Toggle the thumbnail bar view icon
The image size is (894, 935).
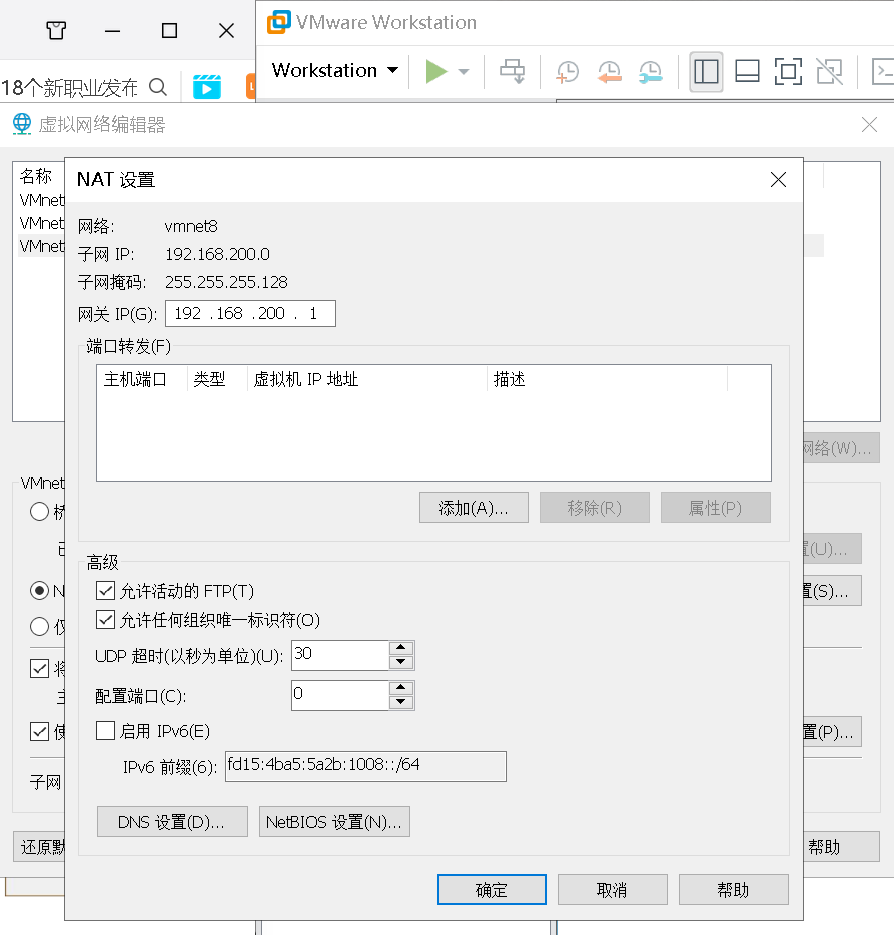pyautogui.click(x=747, y=72)
